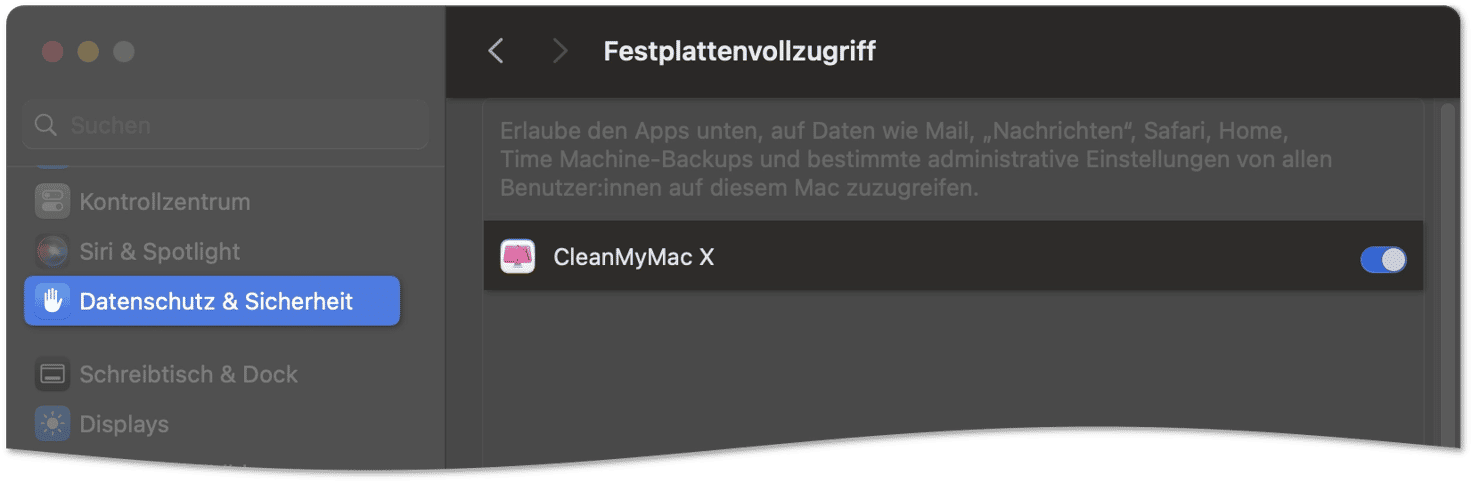Open Kontrollzentrum settings from sidebar label
This screenshot has height=483, width=1472.
[165, 201]
